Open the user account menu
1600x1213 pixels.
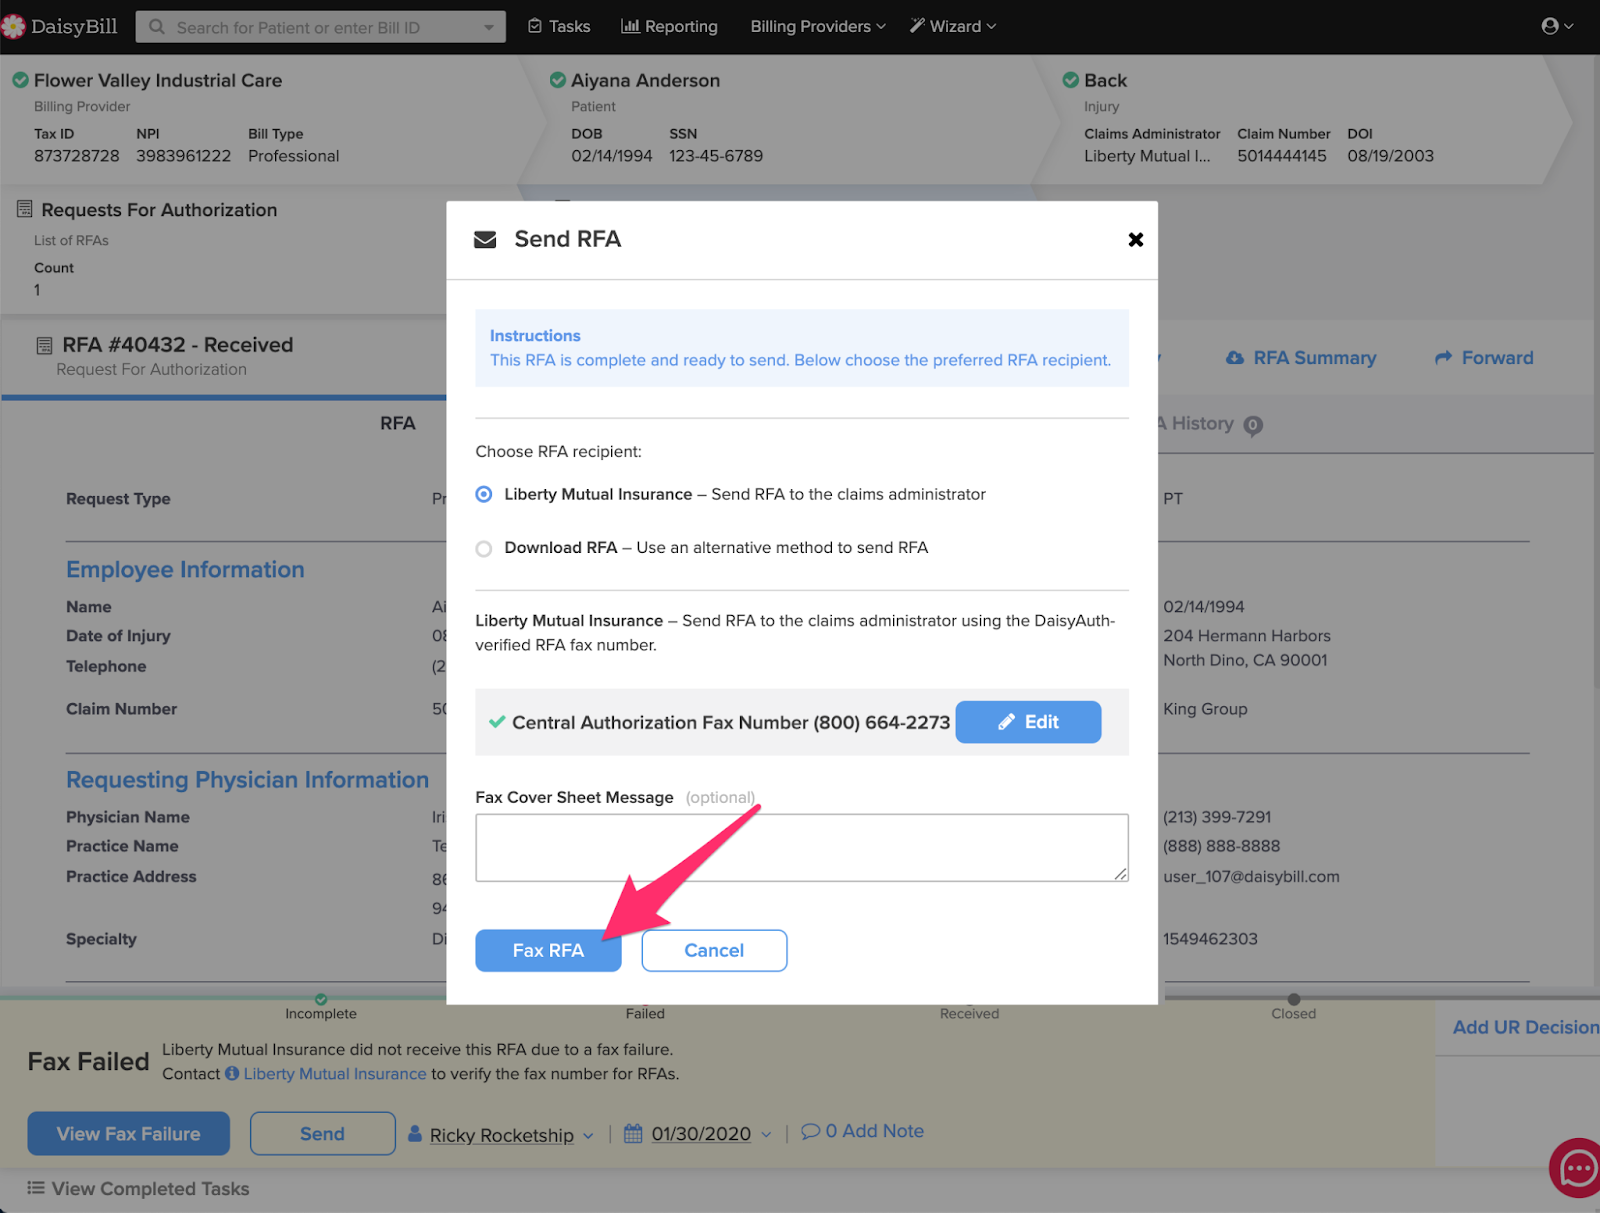click(1557, 27)
